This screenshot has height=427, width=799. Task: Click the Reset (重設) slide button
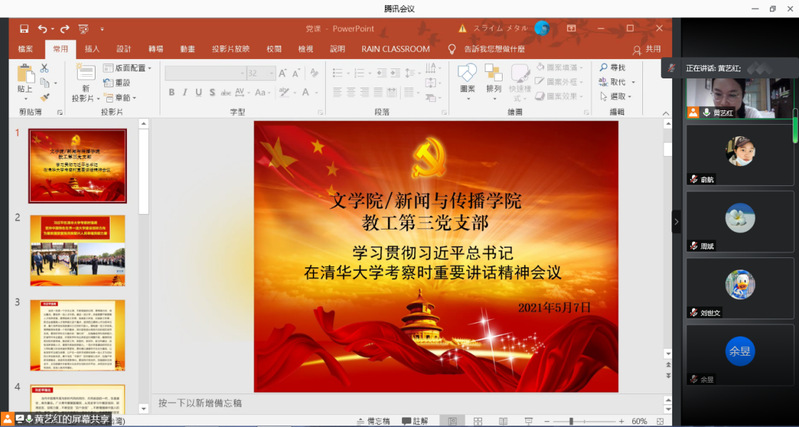[x=117, y=83]
